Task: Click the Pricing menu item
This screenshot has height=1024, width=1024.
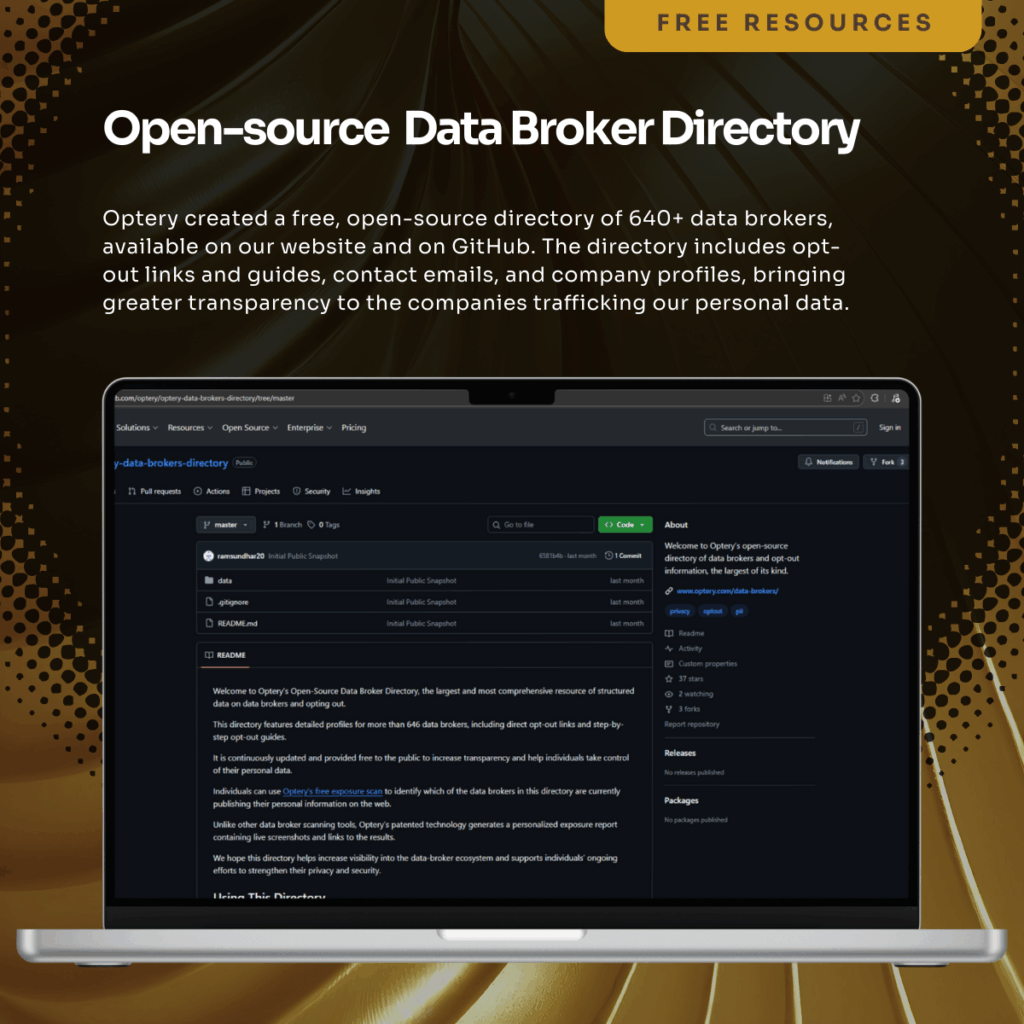Action: [x=354, y=428]
